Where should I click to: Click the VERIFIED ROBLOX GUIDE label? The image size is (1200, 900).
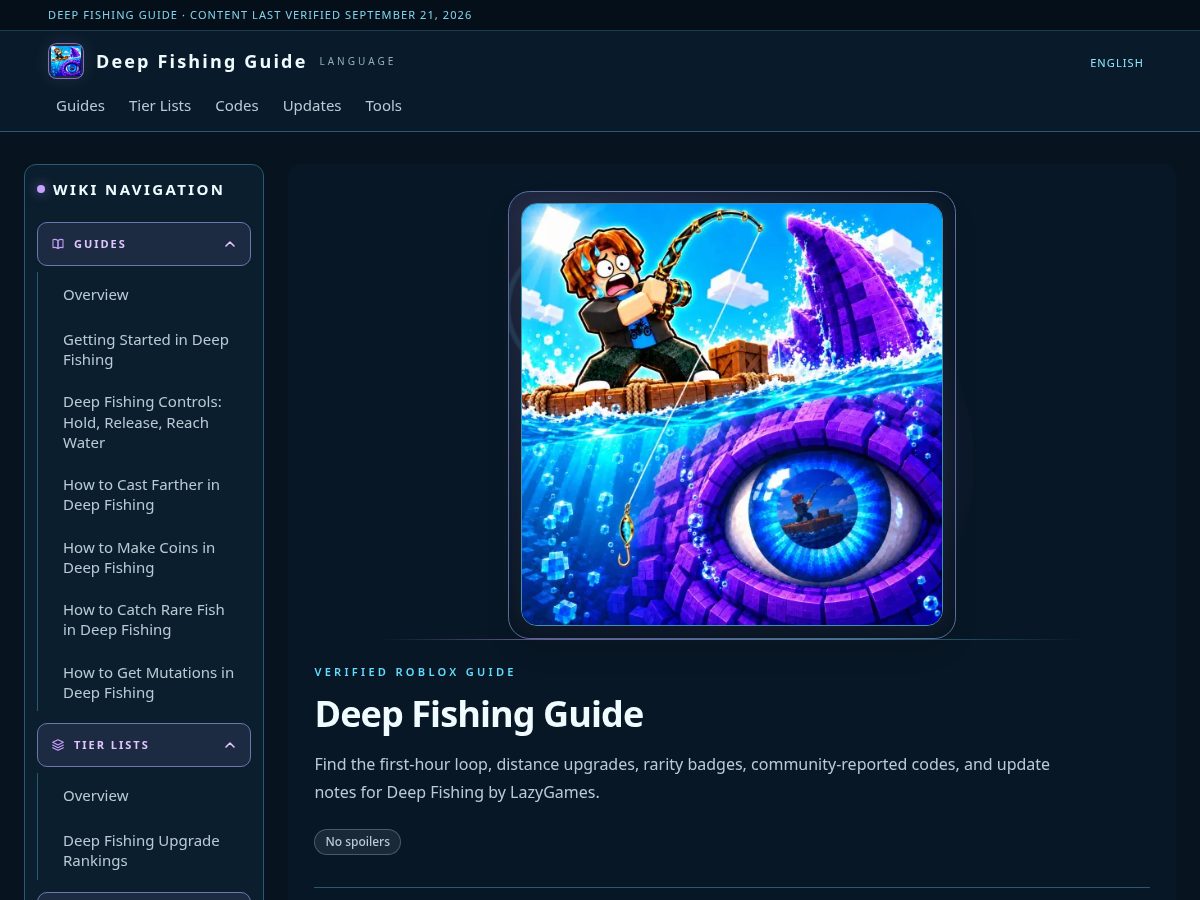click(415, 672)
